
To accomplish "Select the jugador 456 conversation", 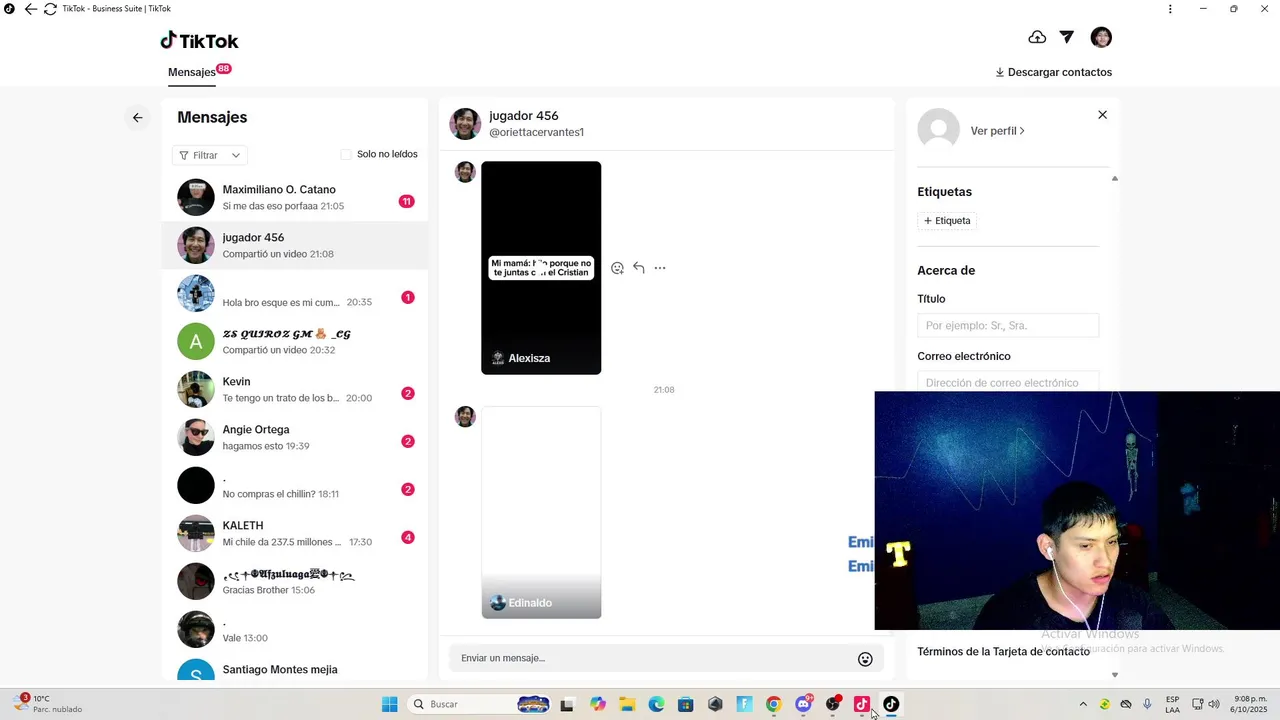I will coord(295,245).
